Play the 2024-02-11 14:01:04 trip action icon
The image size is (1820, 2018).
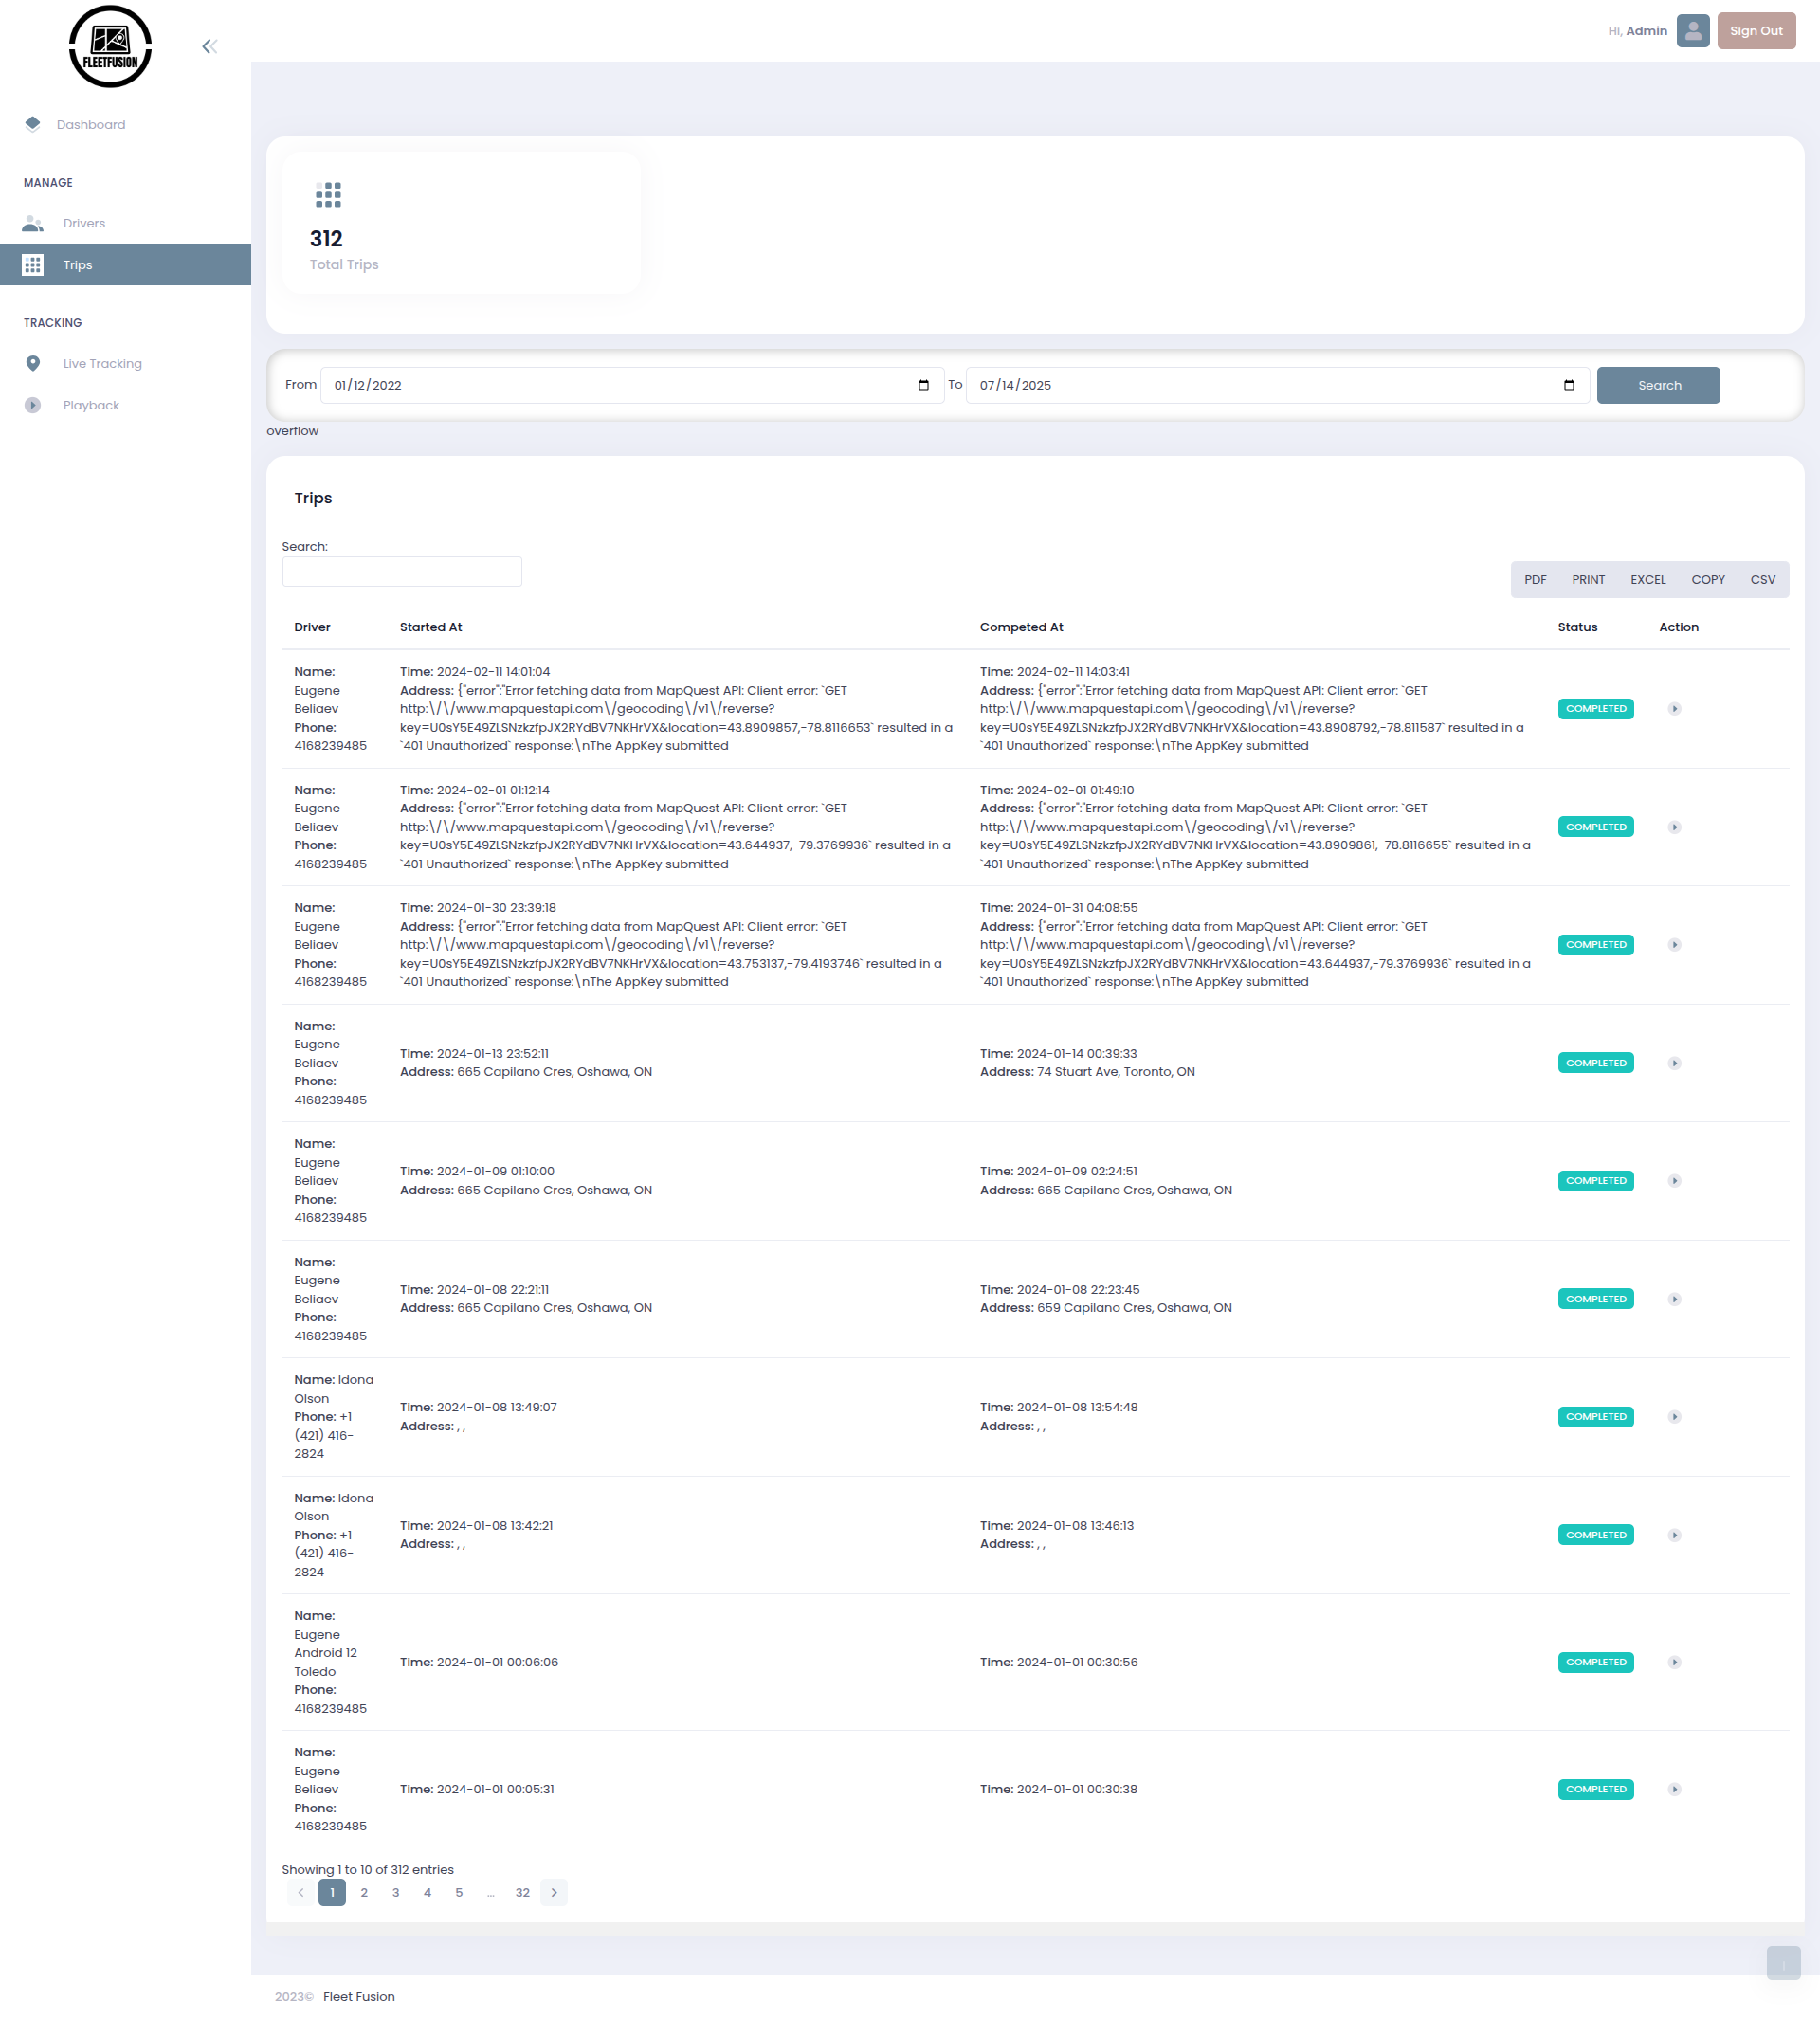pos(1674,709)
